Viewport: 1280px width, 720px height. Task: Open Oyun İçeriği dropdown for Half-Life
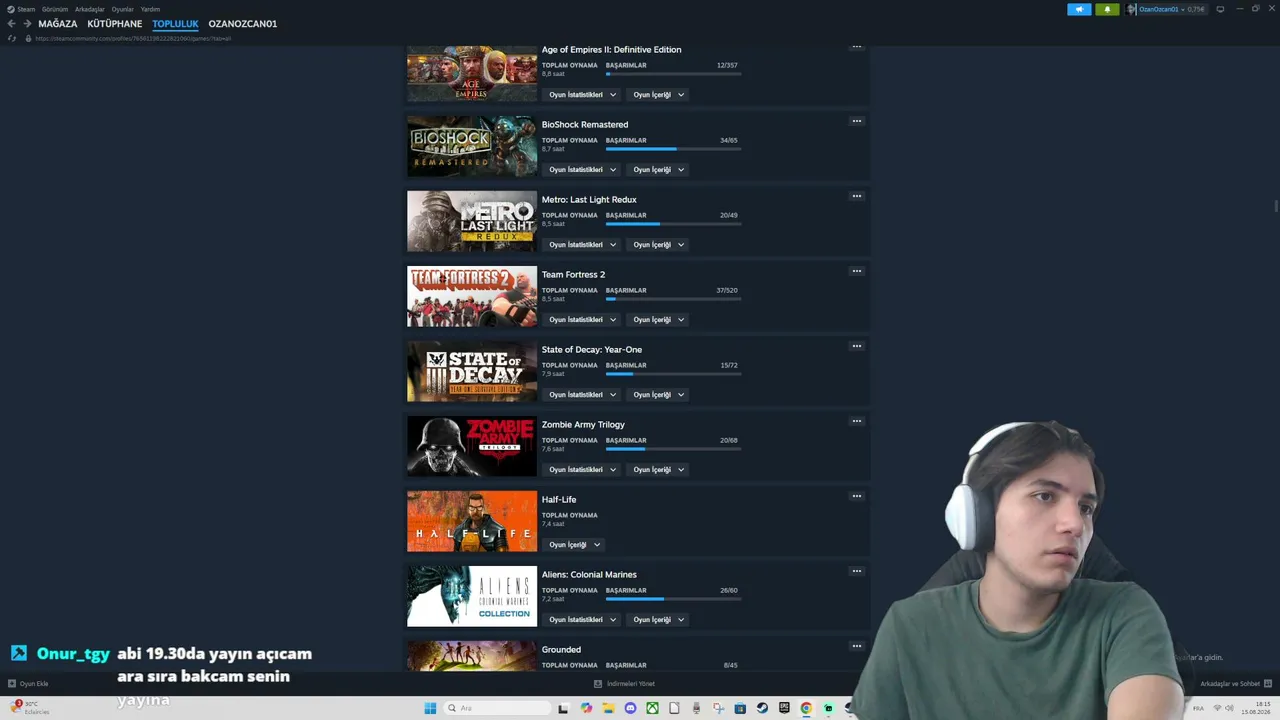click(x=574, y=545)
